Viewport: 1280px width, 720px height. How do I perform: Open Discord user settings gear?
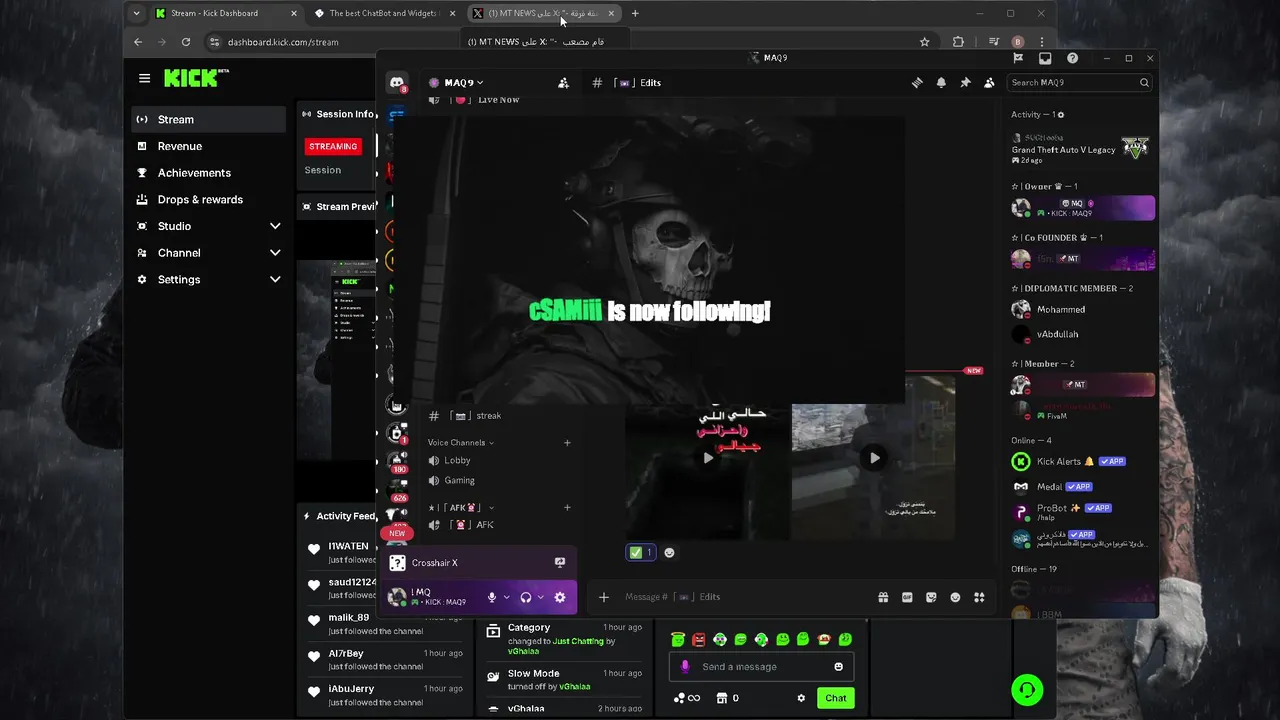click(560, 597)
